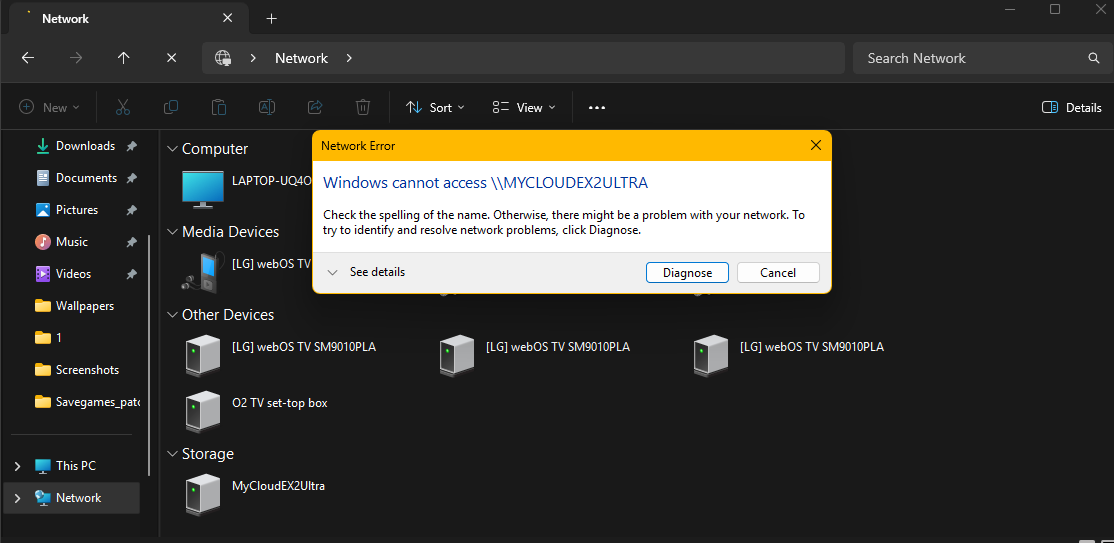Click the Share icon in toolbar
Viewport: 1114px width, 543px height.
(x=315, y=107)
